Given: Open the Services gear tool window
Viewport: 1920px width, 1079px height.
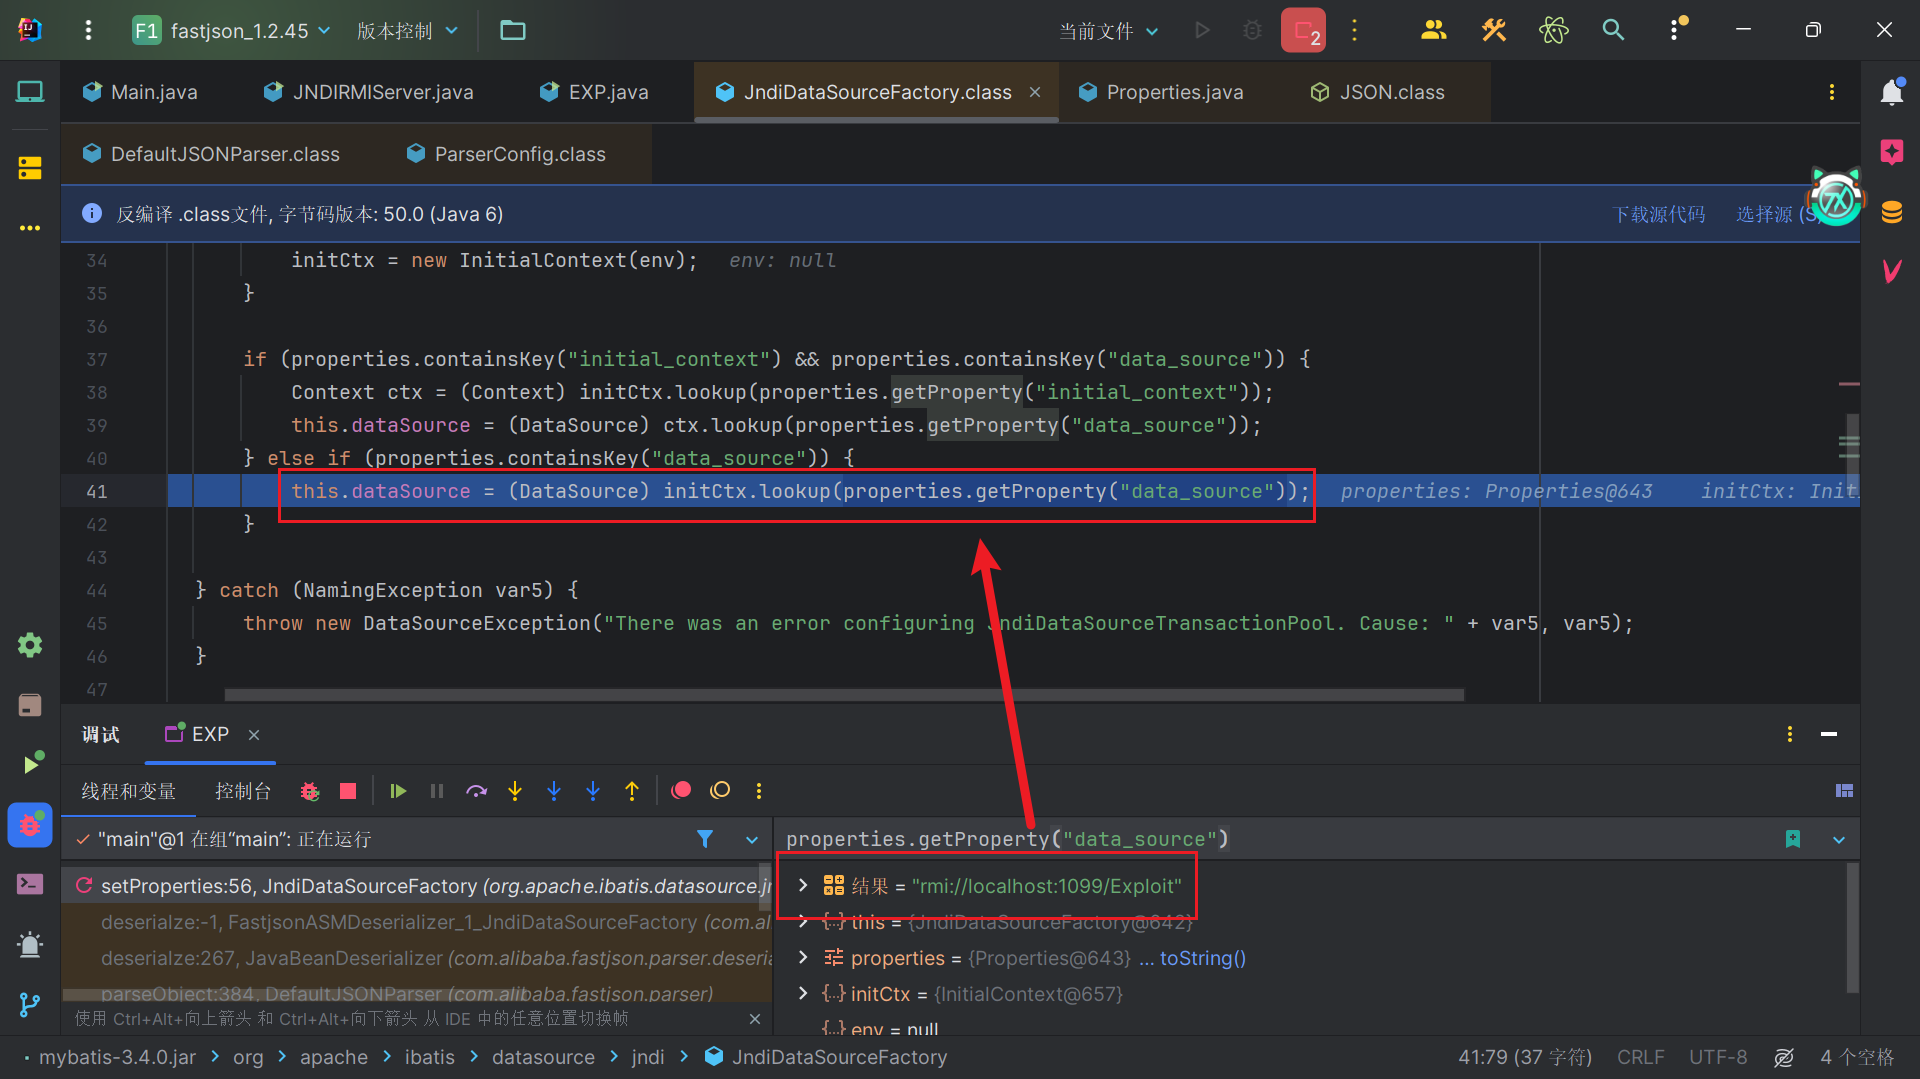Looking at the screenshot, I should coord(30,645).
